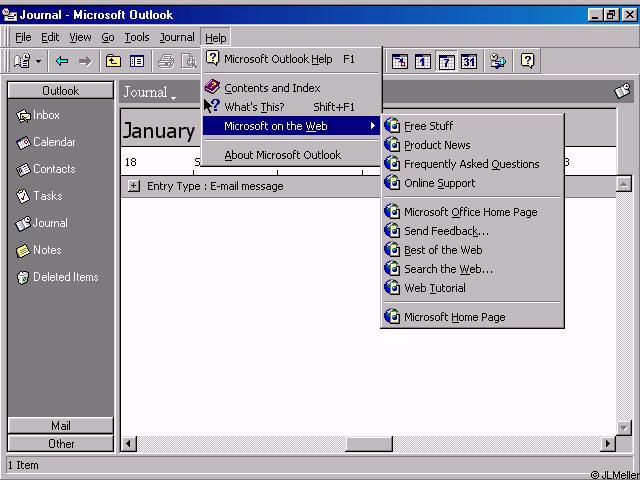The width and height of the screenshot is (640, 480).
Task: Open the Go menu
Action: click(x=108, y=38)
